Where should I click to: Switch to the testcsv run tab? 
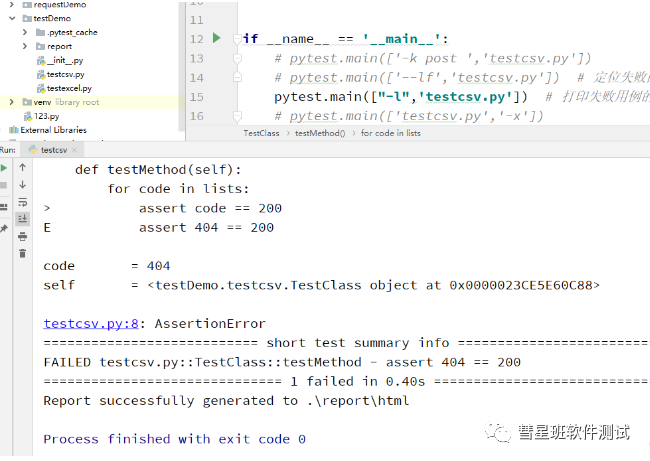pyautogui.click(x=54, y=150)
